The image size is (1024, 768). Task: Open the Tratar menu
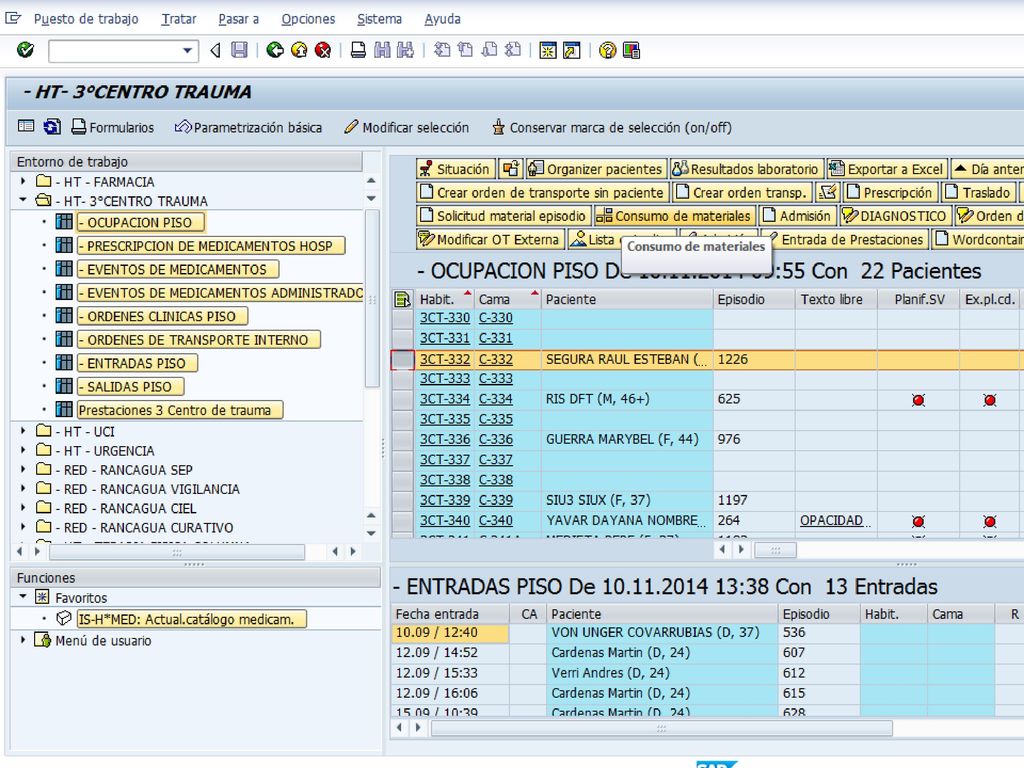pyautogui.click(x=178, y=19)
